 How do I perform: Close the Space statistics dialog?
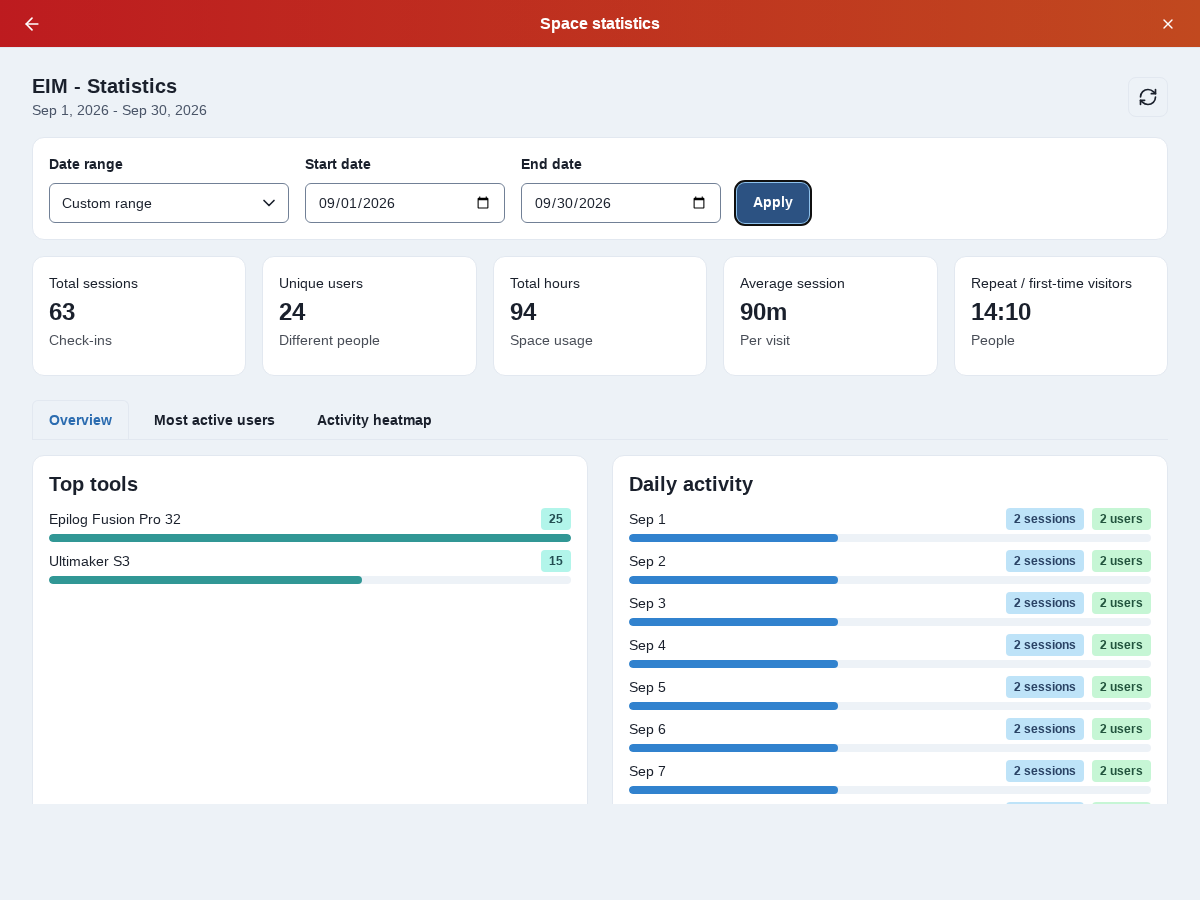(x=1168, y=24)
